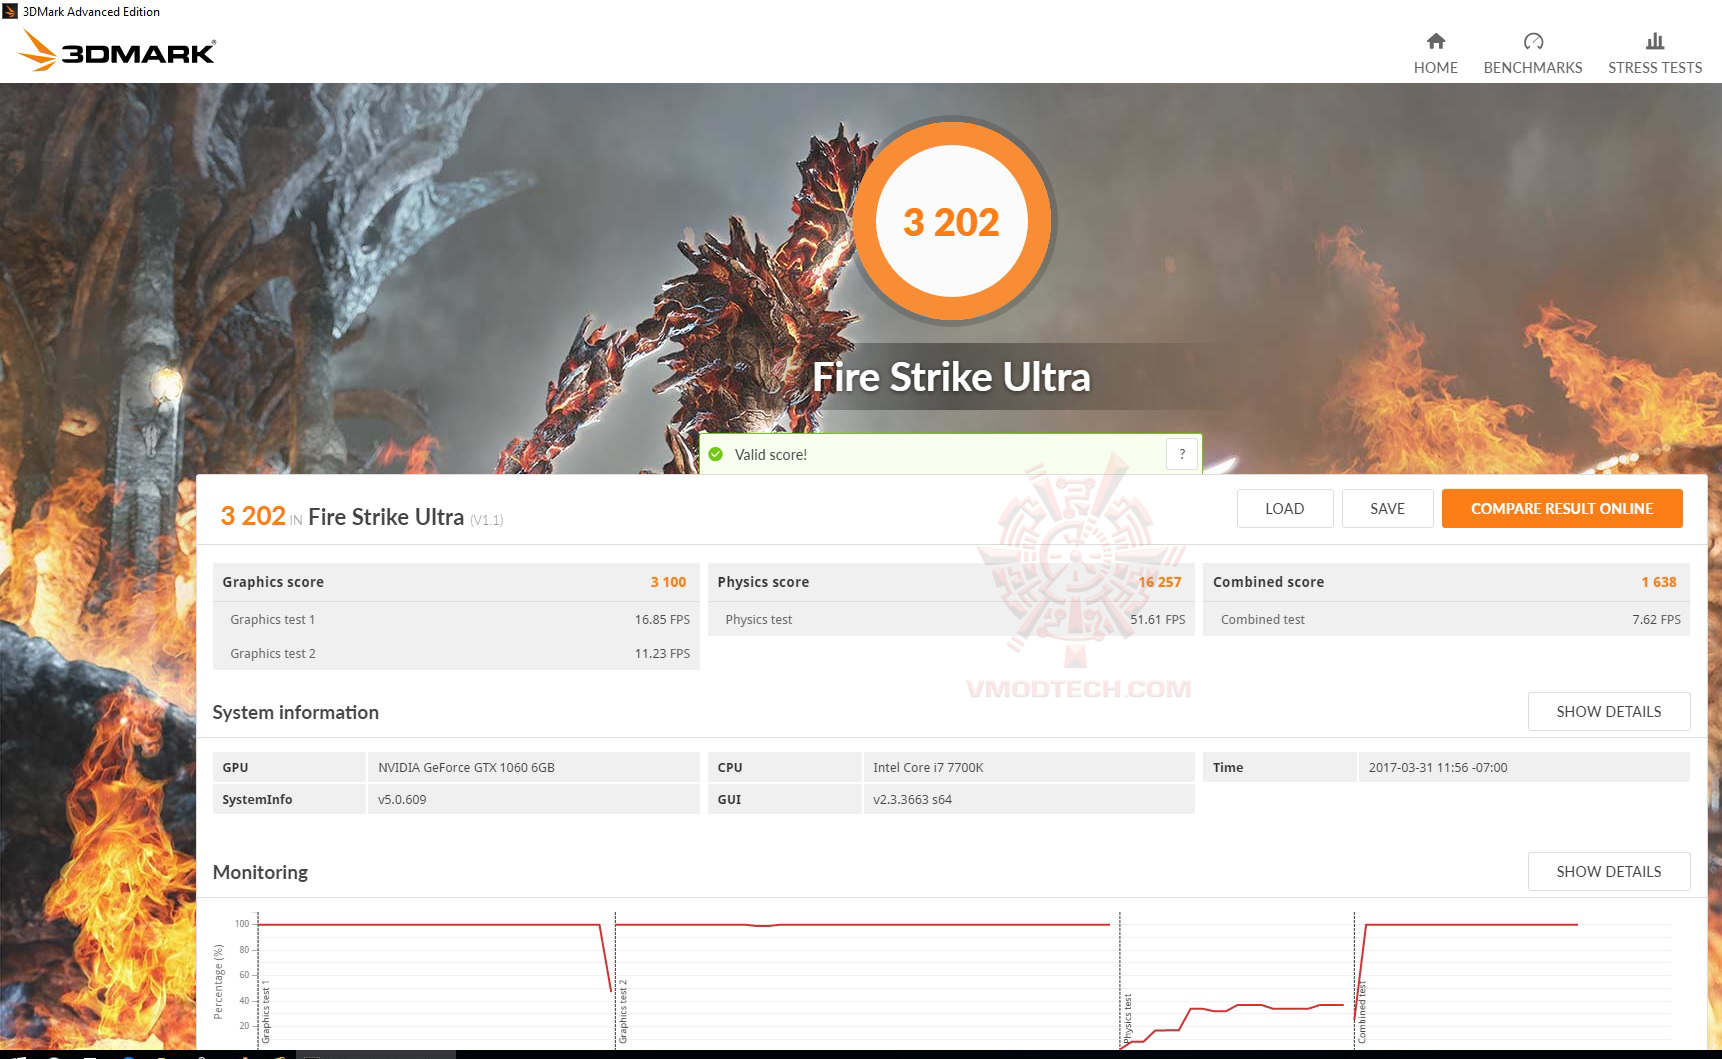1722x1059 pixels.
Task: Select the 'Valid score!' message text
Action: click(771, 454)
